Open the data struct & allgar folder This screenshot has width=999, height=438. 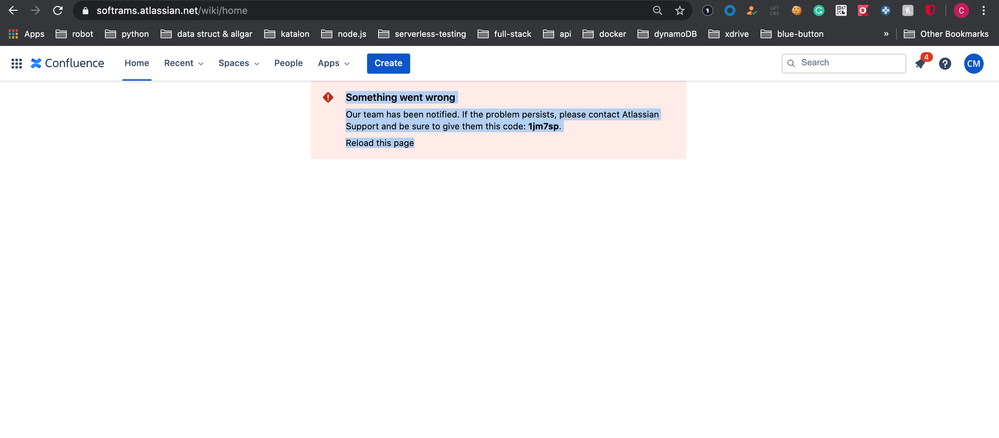tap(206, 34)
